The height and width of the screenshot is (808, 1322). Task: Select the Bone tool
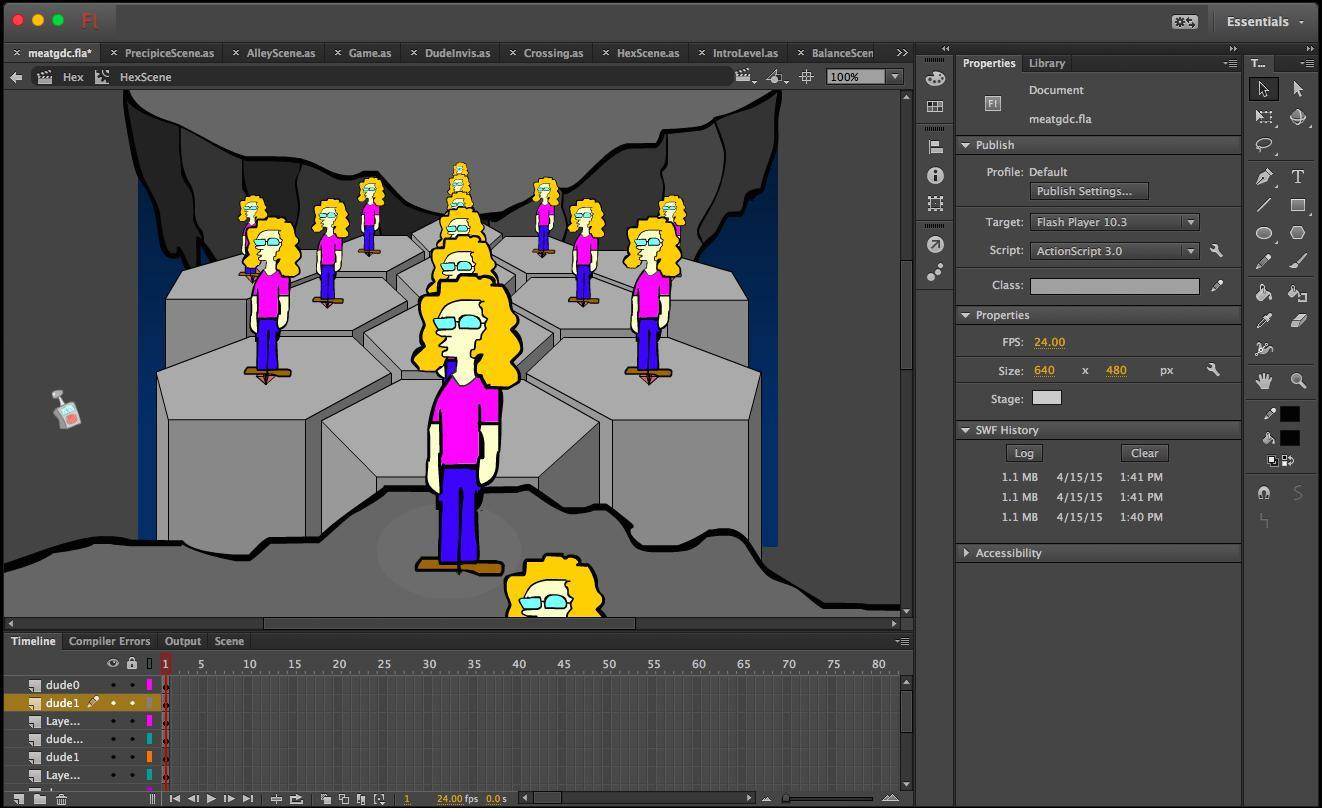click(1264, 349)
